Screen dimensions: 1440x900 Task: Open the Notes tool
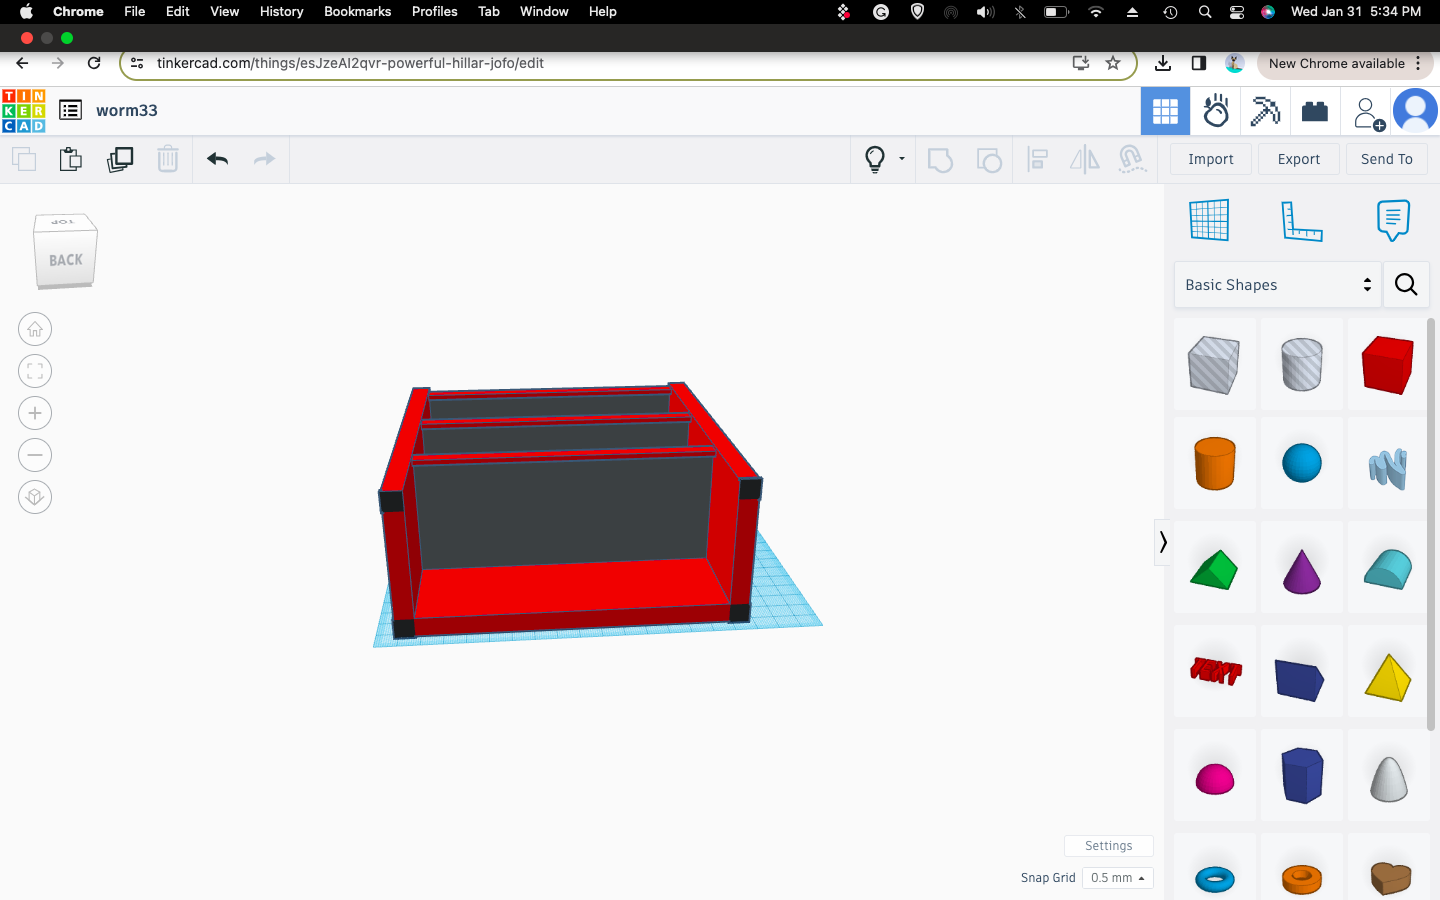[x=1392, y=220]
